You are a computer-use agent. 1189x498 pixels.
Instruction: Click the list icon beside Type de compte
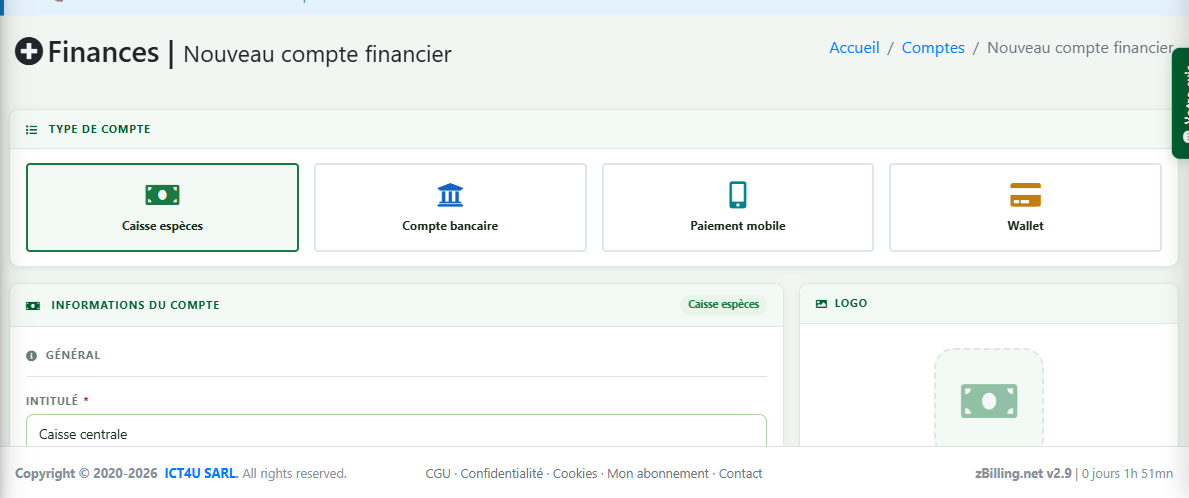(x=31, y=130)
